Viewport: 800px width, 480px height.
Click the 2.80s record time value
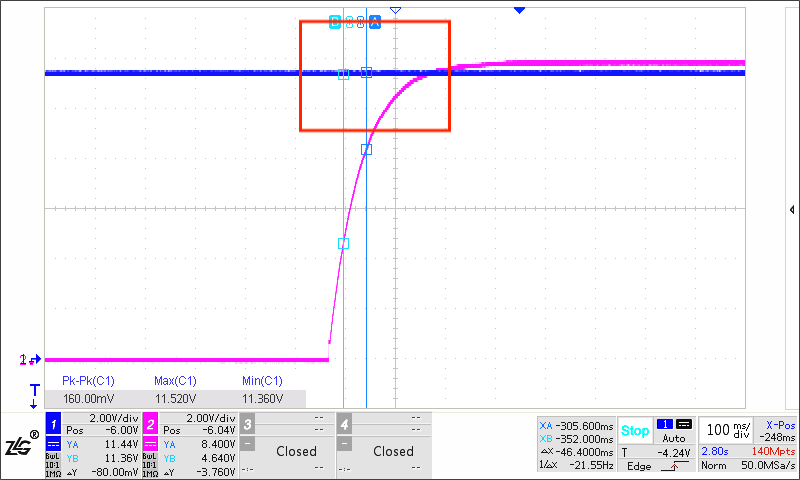715,451
